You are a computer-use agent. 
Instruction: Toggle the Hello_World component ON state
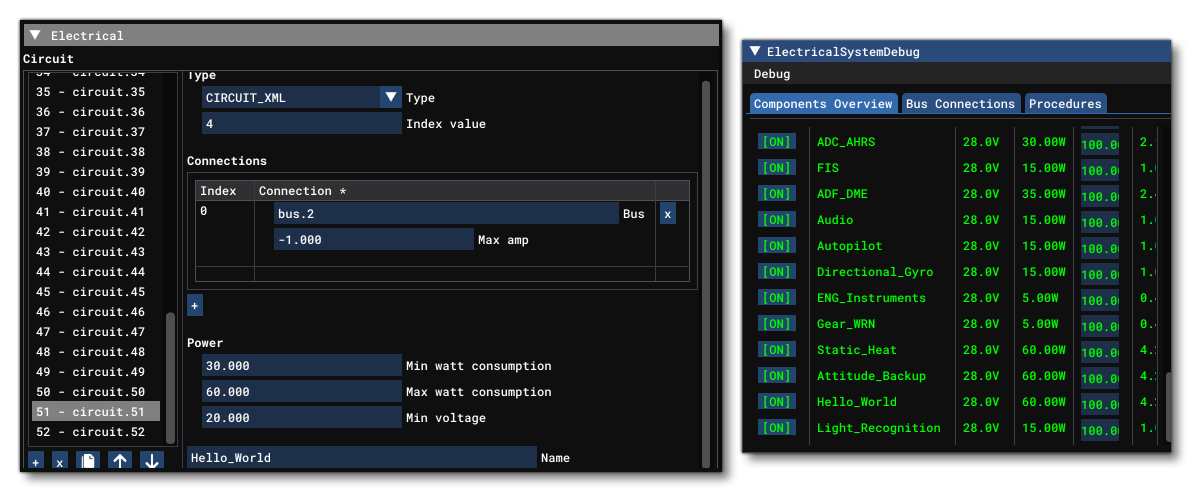[776, 402]
